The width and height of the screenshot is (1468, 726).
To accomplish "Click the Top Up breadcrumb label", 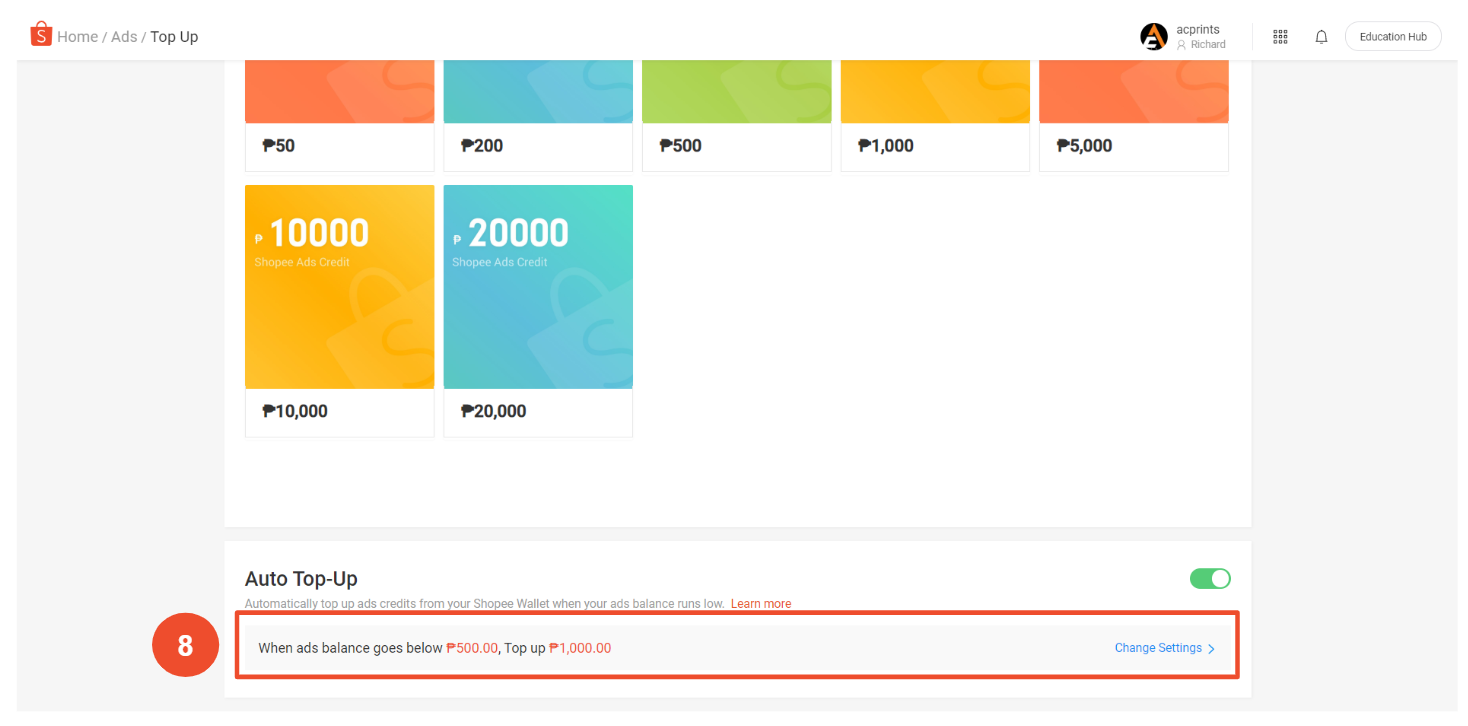I will coord(174,37).
